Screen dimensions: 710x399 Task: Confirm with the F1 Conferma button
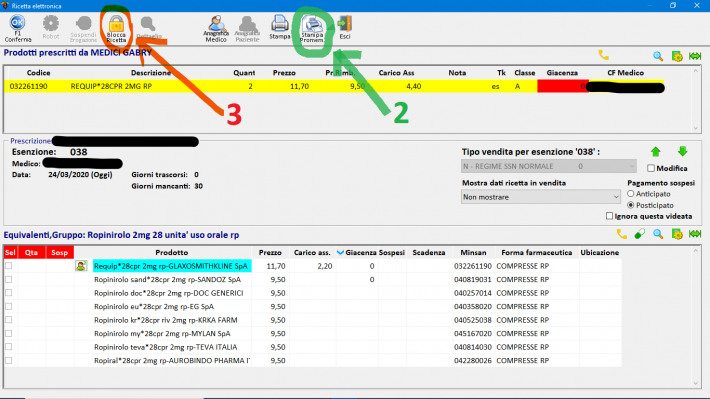(18, 28)
